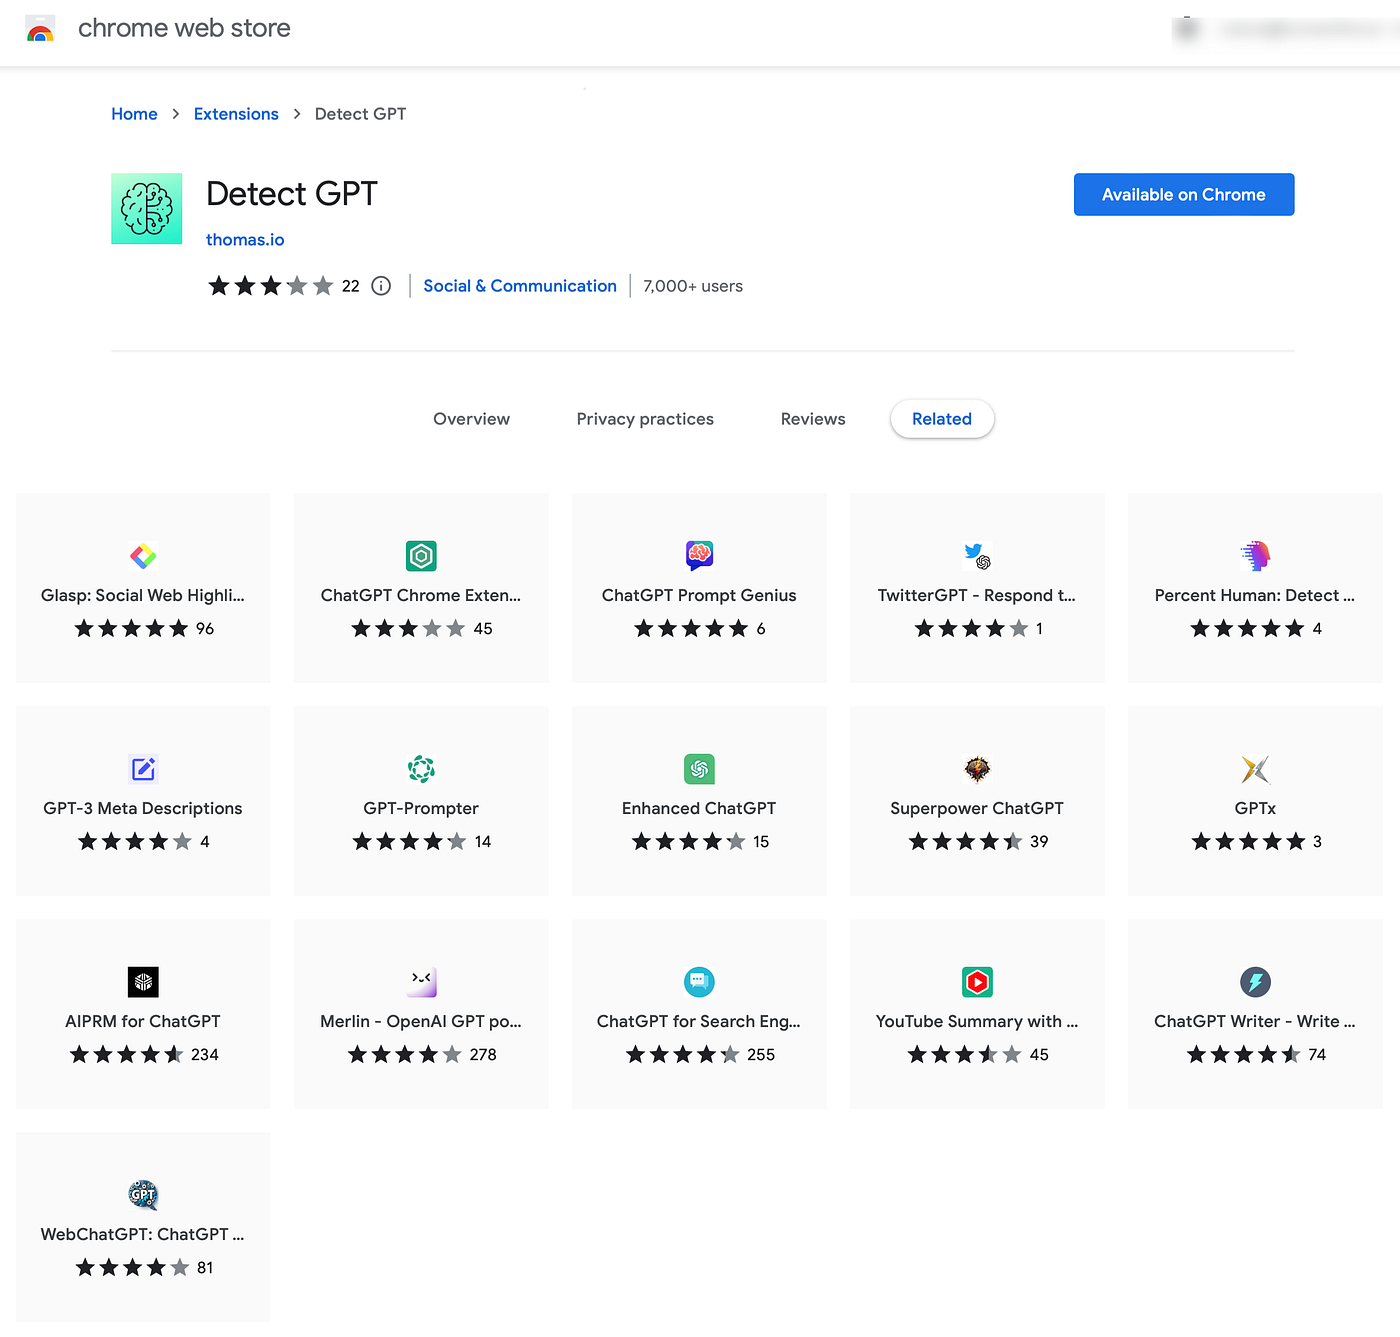Open the WebChatGPT: ChatGPT ... title
Screen dimensions: 1400x1337
coord(143,1234)
